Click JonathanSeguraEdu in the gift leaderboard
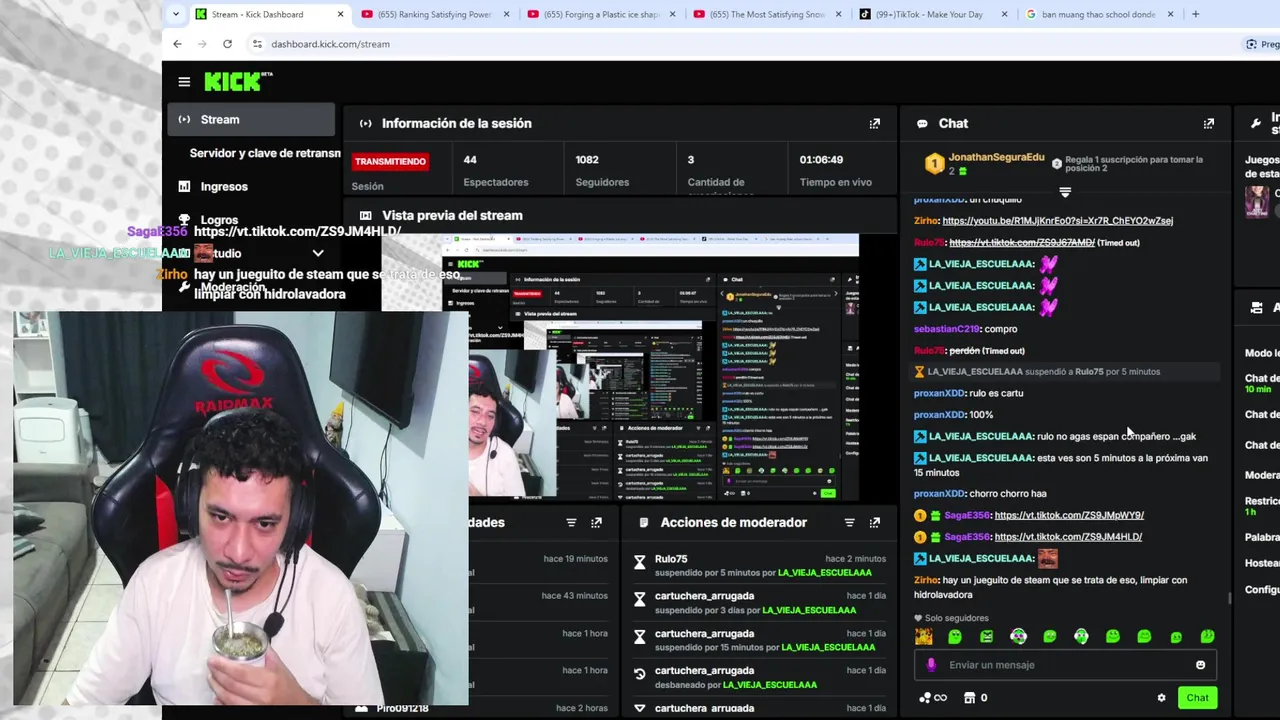1280x720 pixels. click(x=996, y=158)
